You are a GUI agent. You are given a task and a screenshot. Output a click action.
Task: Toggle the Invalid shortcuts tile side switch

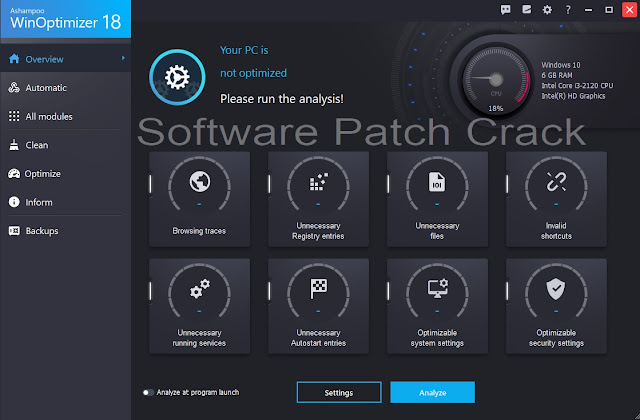coord(507,184)
